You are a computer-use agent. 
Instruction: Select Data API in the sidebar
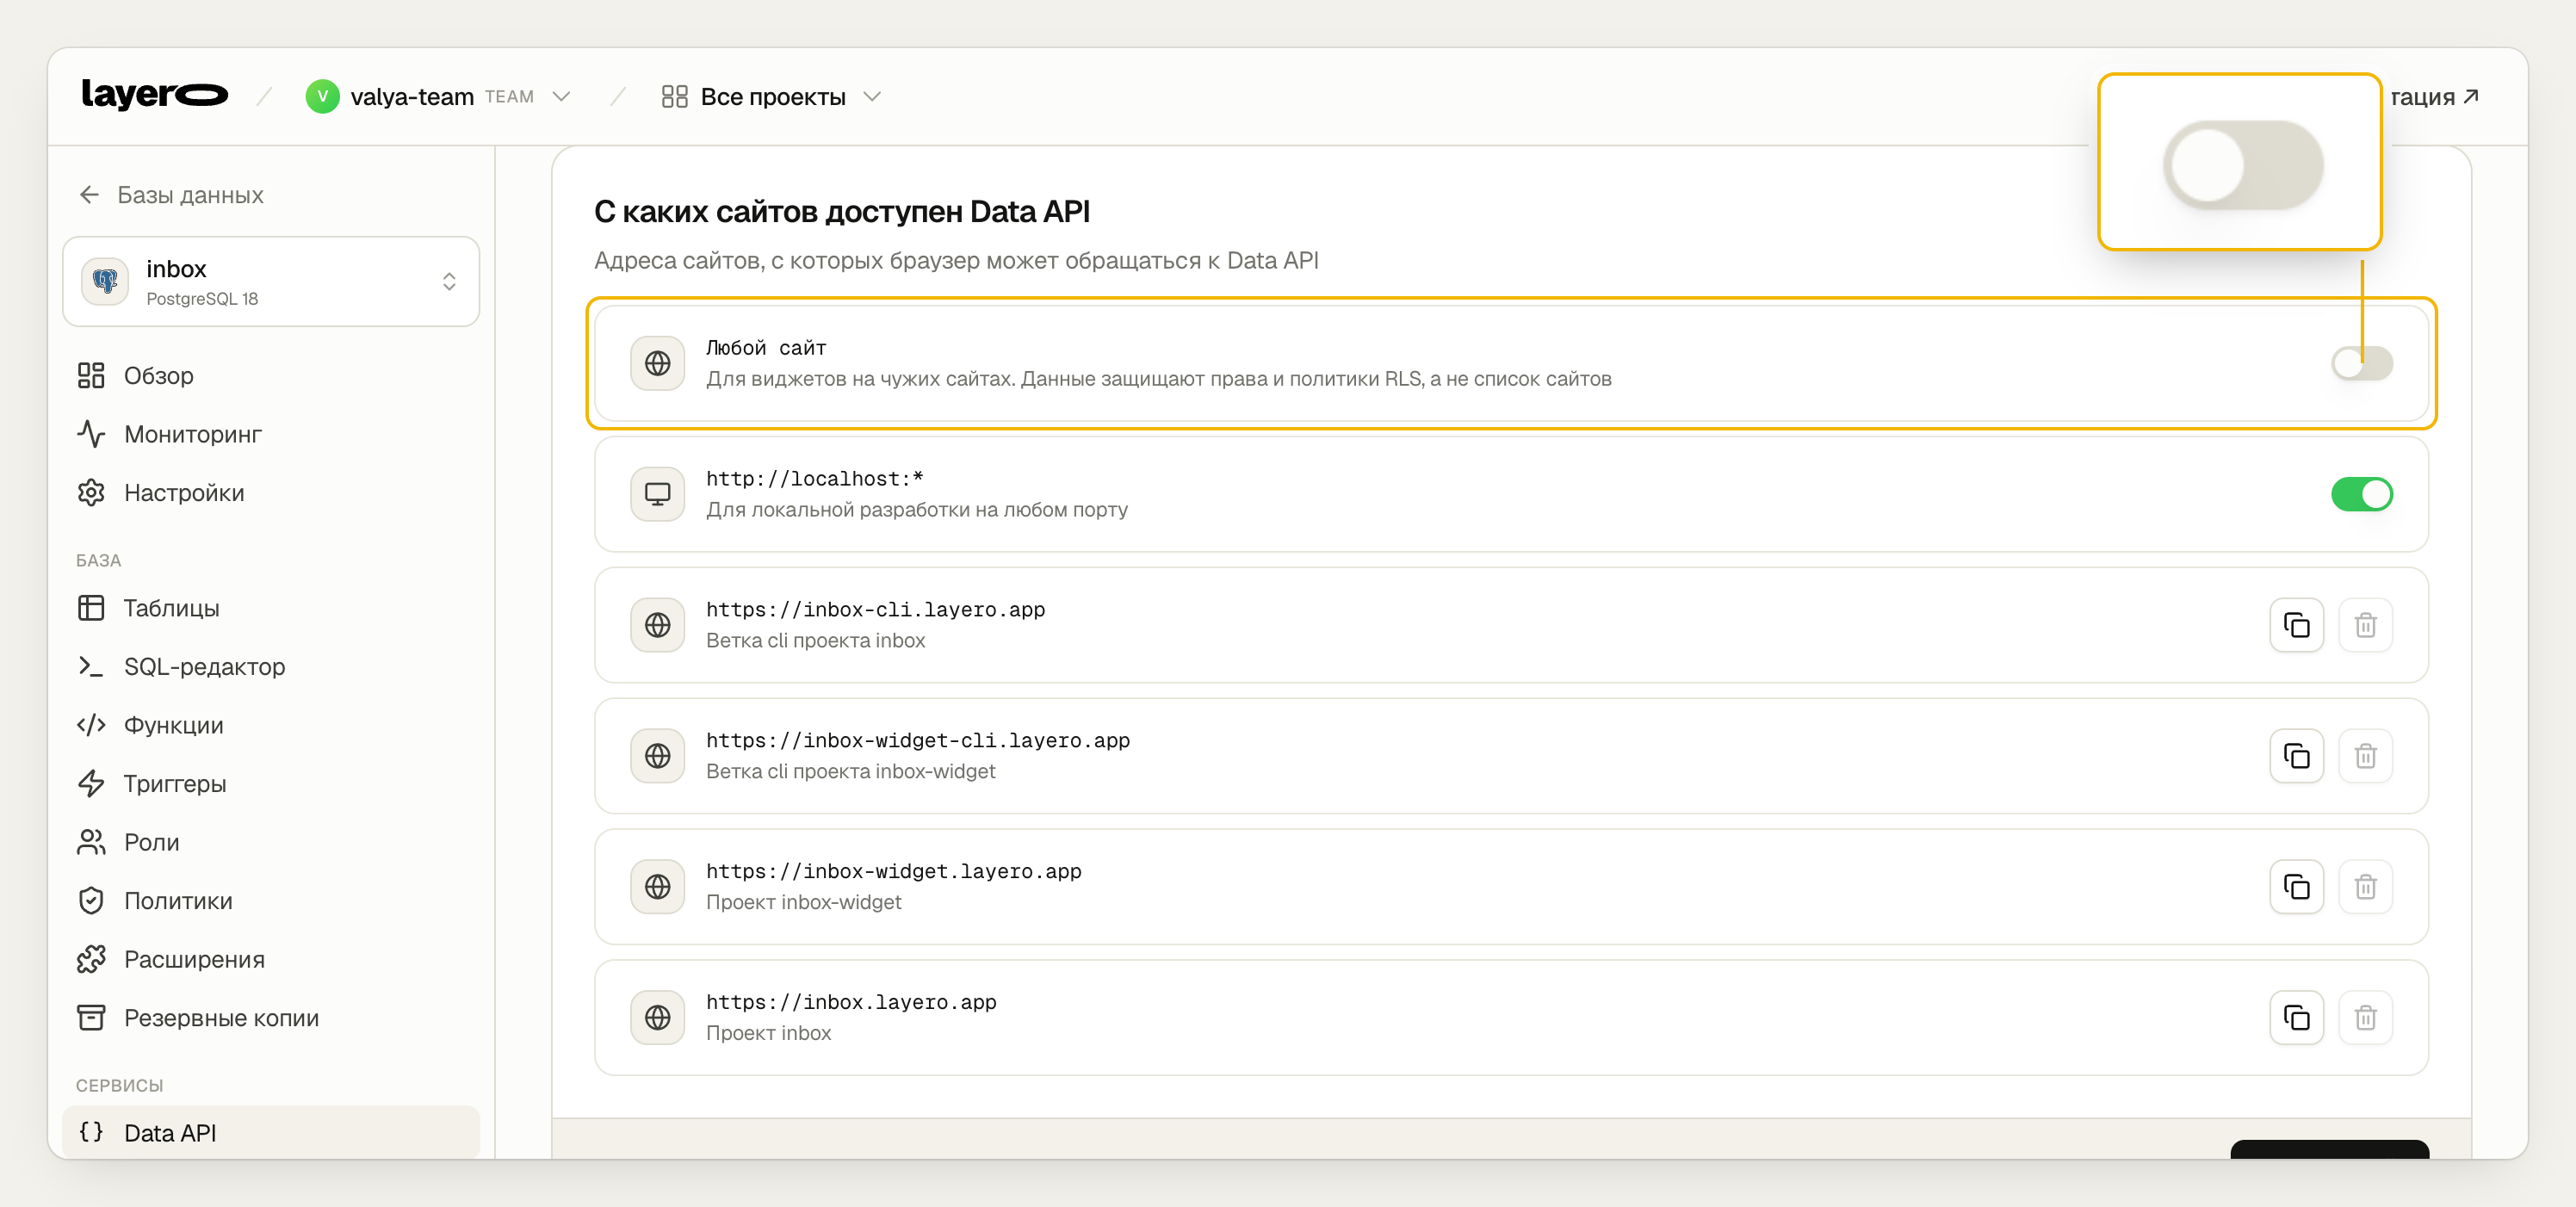tap(271, 1133)
